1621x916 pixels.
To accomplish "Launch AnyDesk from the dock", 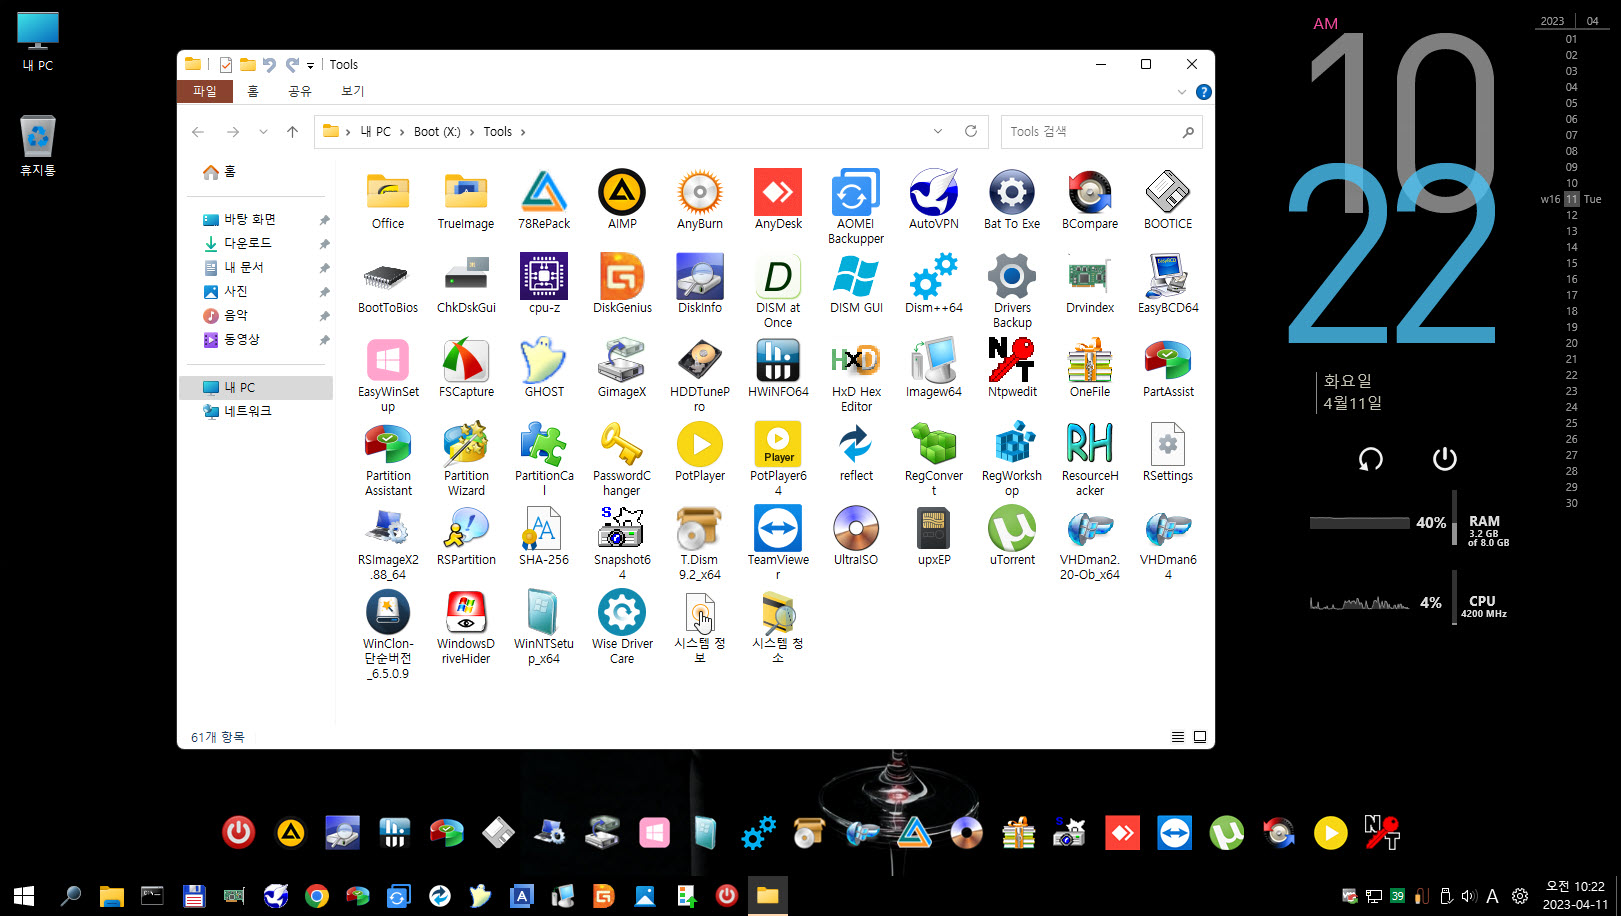I will click(1122, 832).
